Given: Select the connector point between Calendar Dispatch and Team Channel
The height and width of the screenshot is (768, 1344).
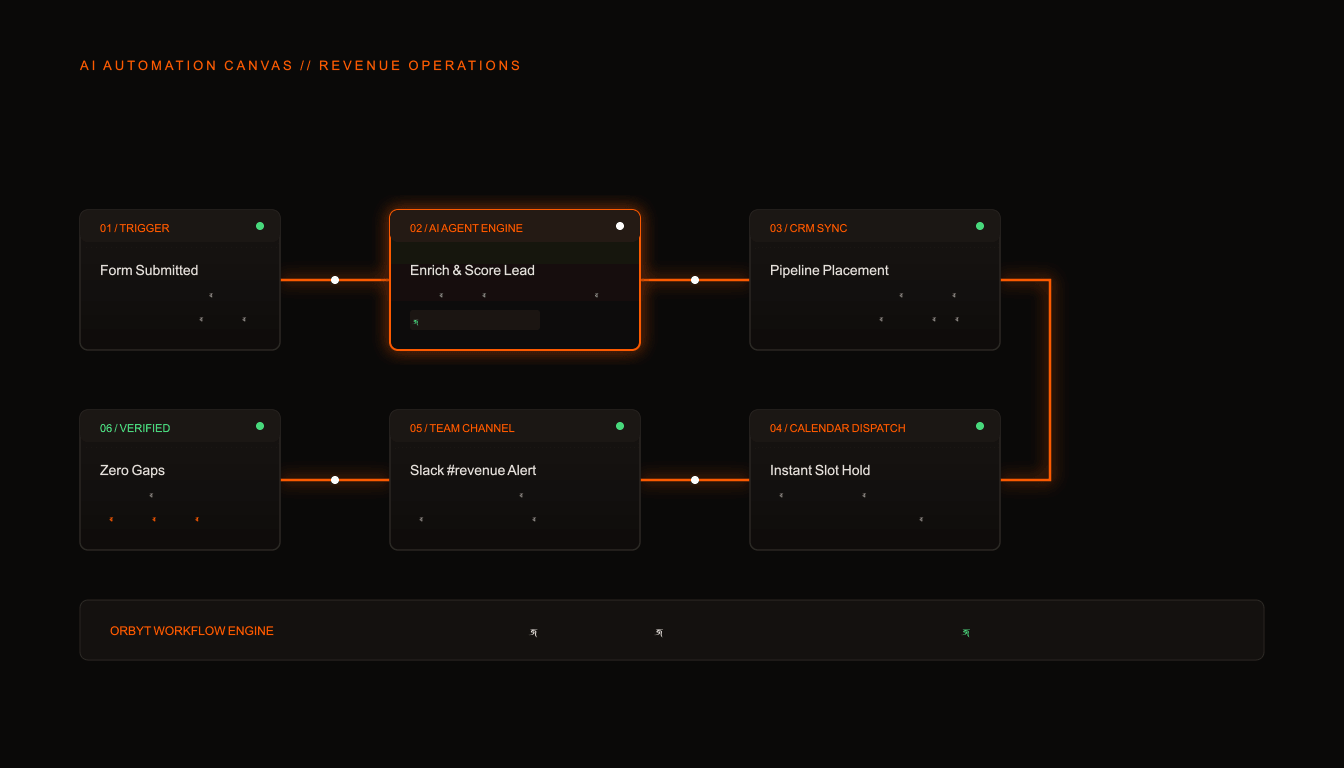Looking at the screenshot, I should coord(695,480).
